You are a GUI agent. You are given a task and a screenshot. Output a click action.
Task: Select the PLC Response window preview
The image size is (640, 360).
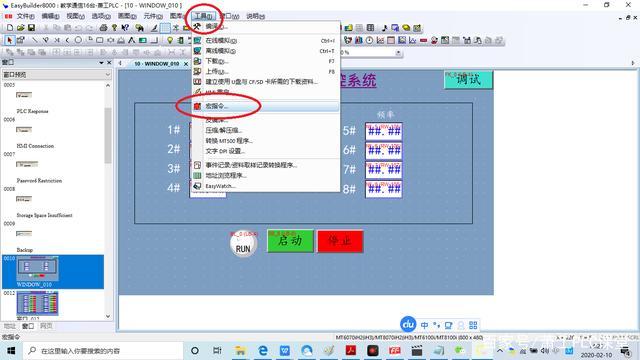24,95
